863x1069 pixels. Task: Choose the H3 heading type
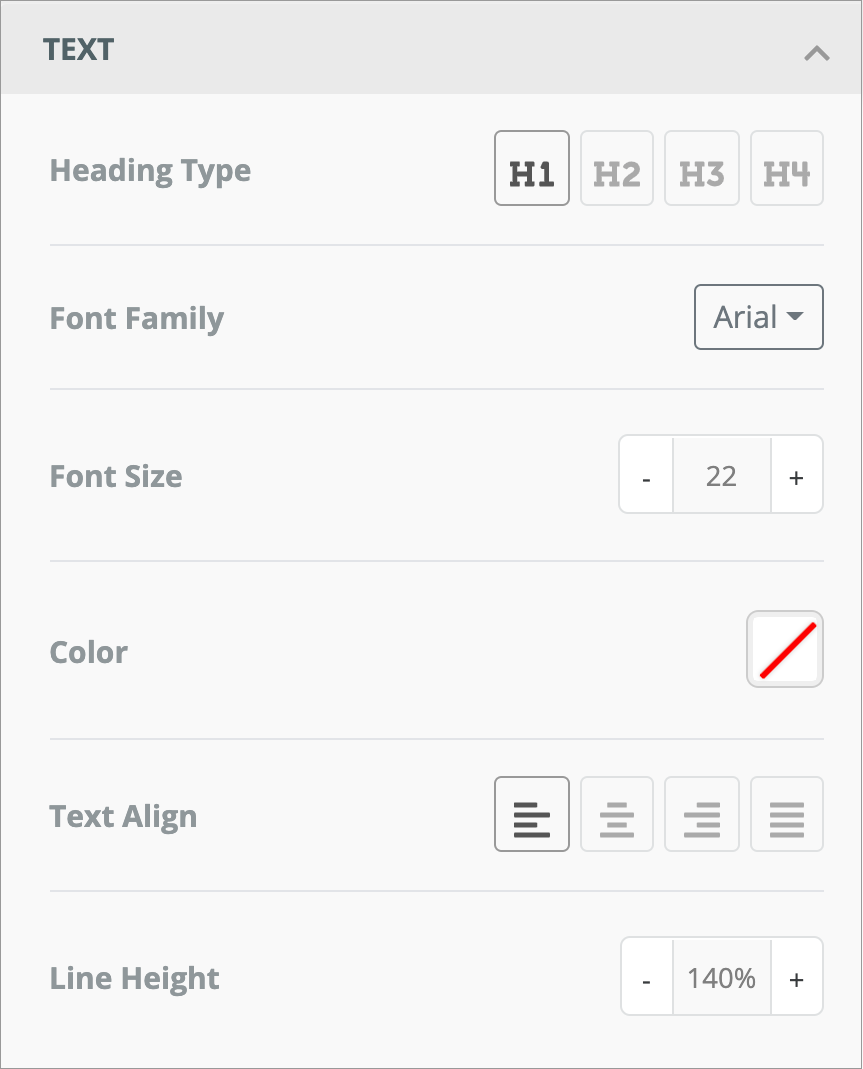[702, 169]
